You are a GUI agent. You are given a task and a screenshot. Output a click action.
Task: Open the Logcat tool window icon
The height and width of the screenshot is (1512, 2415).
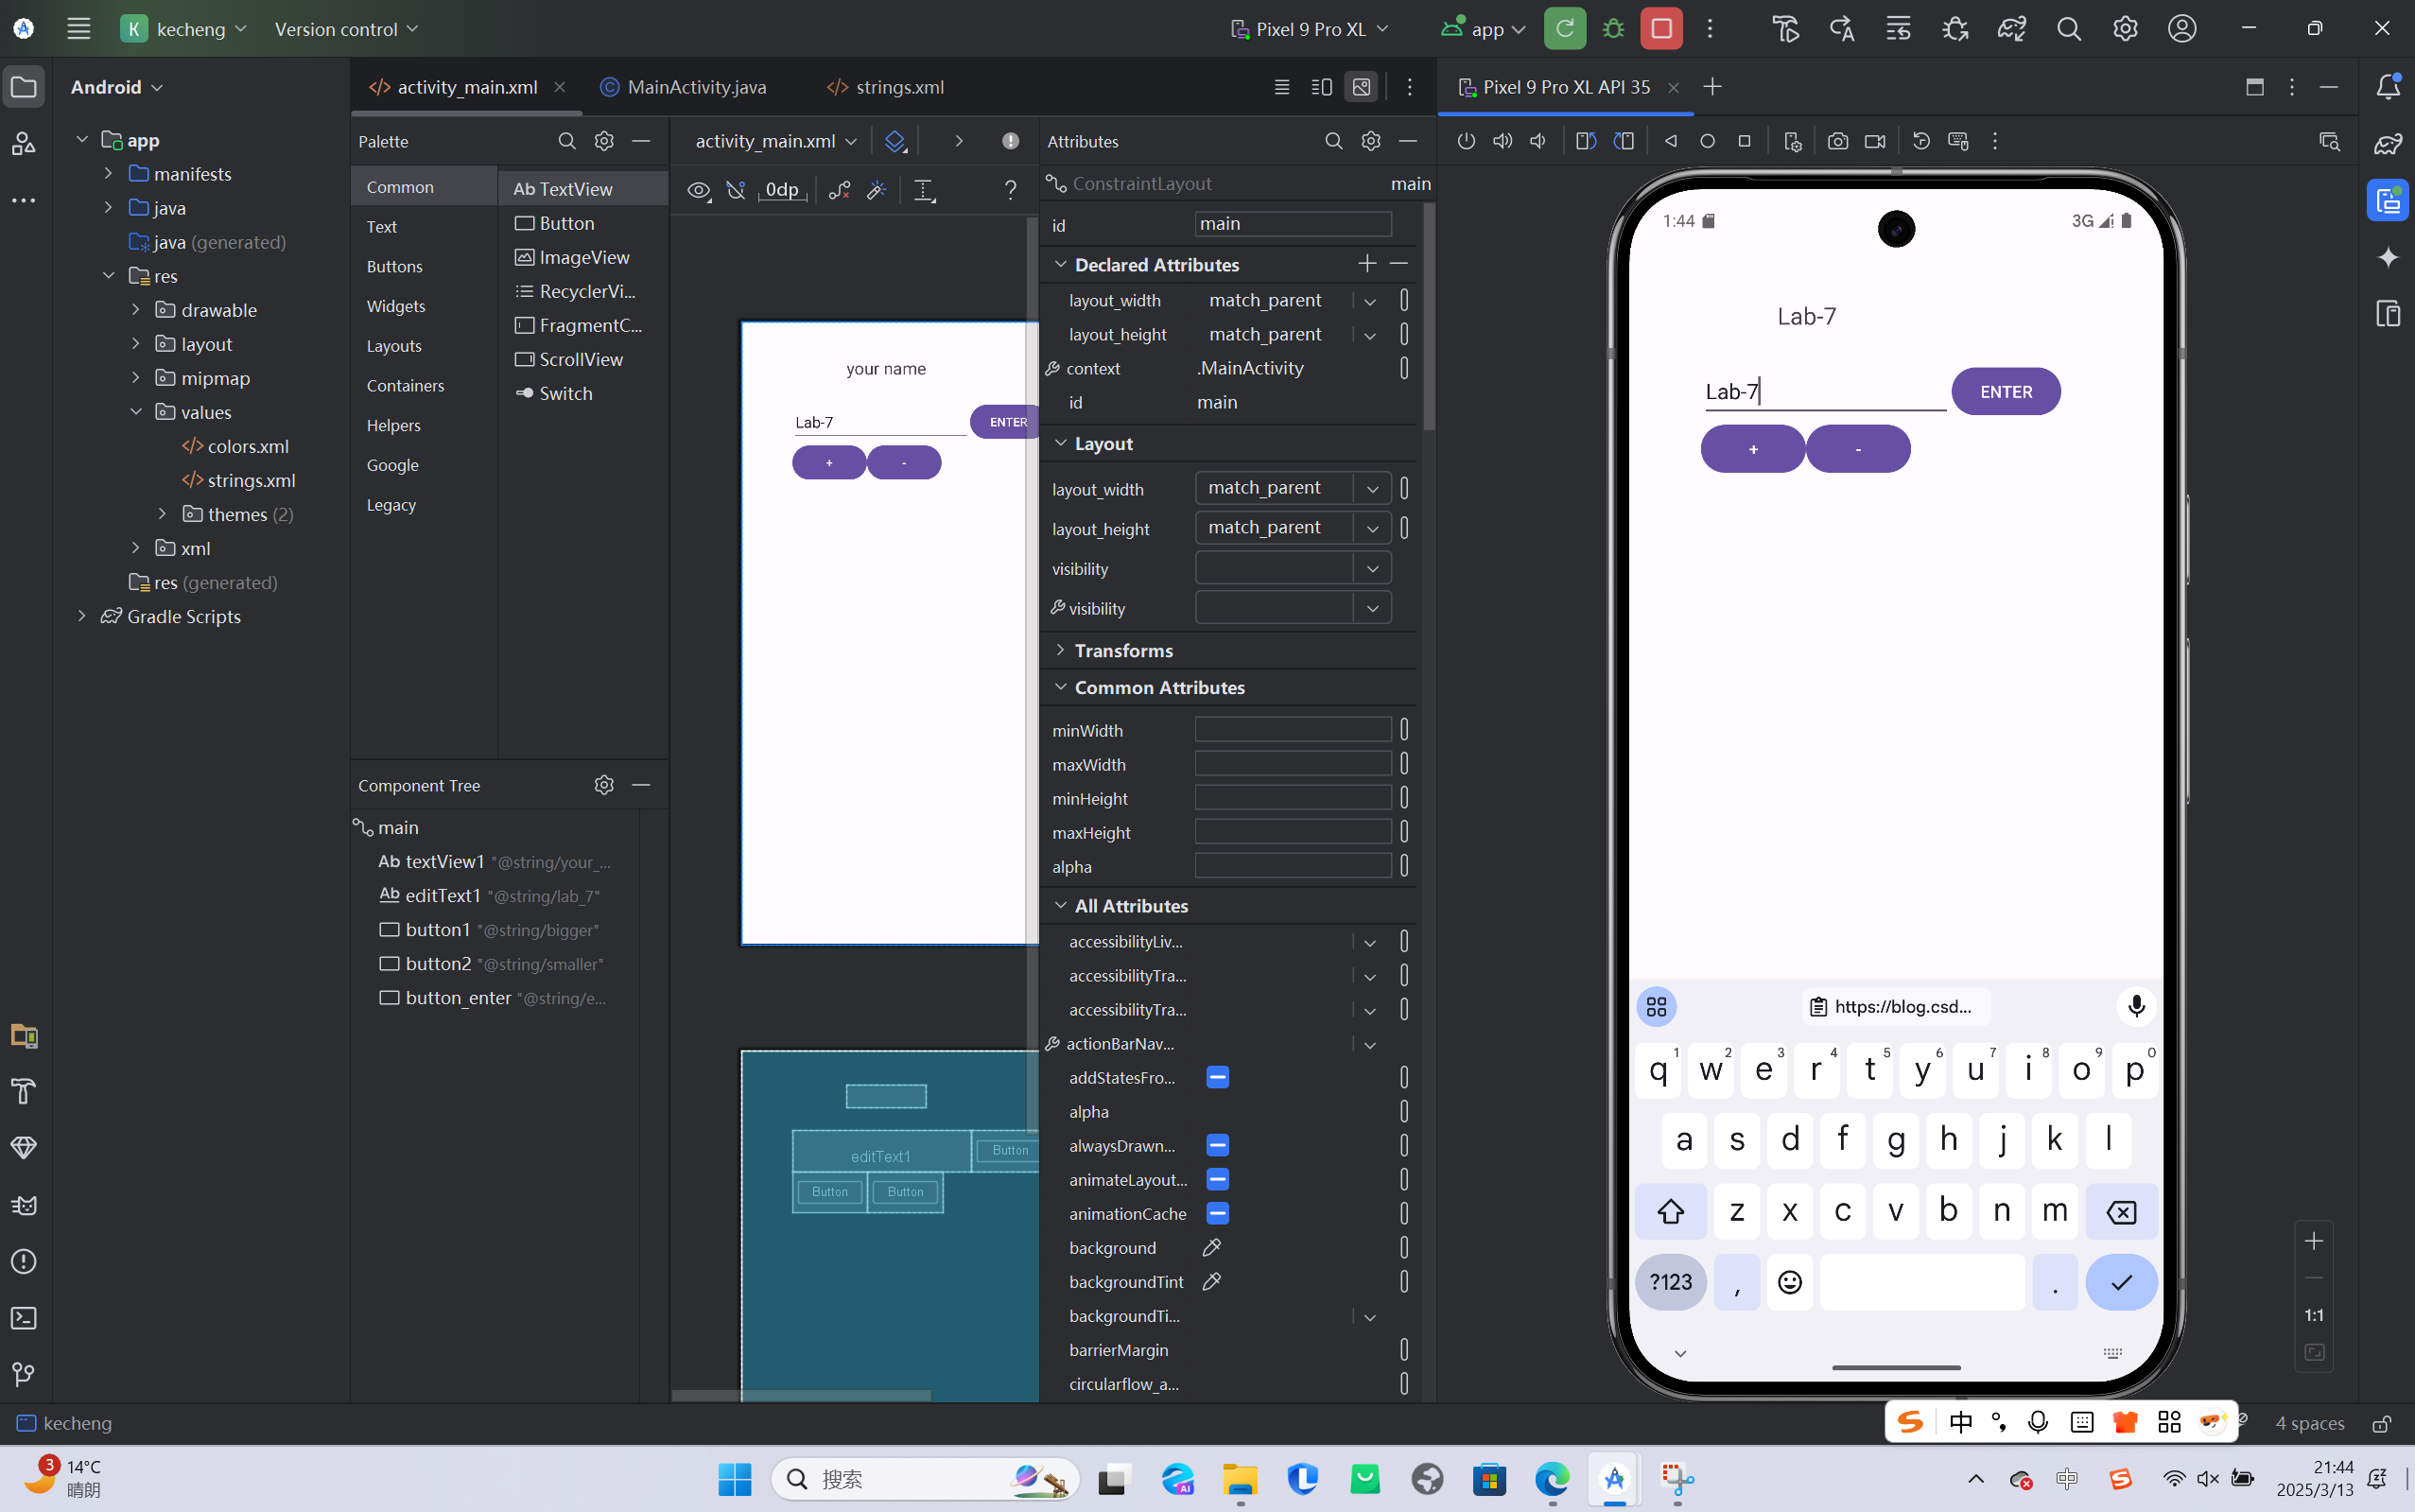click(x=24, y=1205)
